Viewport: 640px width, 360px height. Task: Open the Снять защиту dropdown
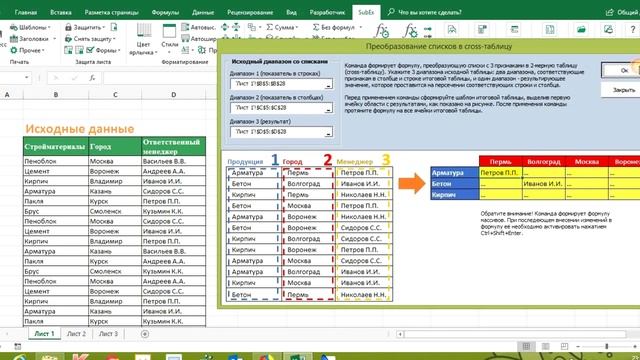point(90,39)
